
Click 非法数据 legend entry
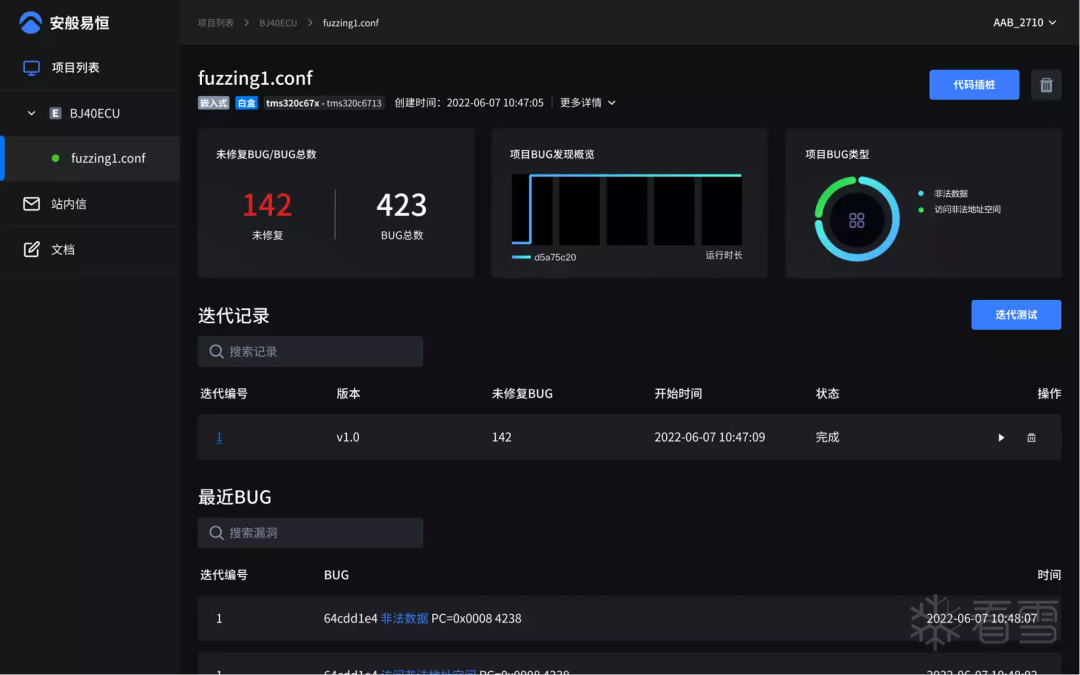[x=943, y=194]
